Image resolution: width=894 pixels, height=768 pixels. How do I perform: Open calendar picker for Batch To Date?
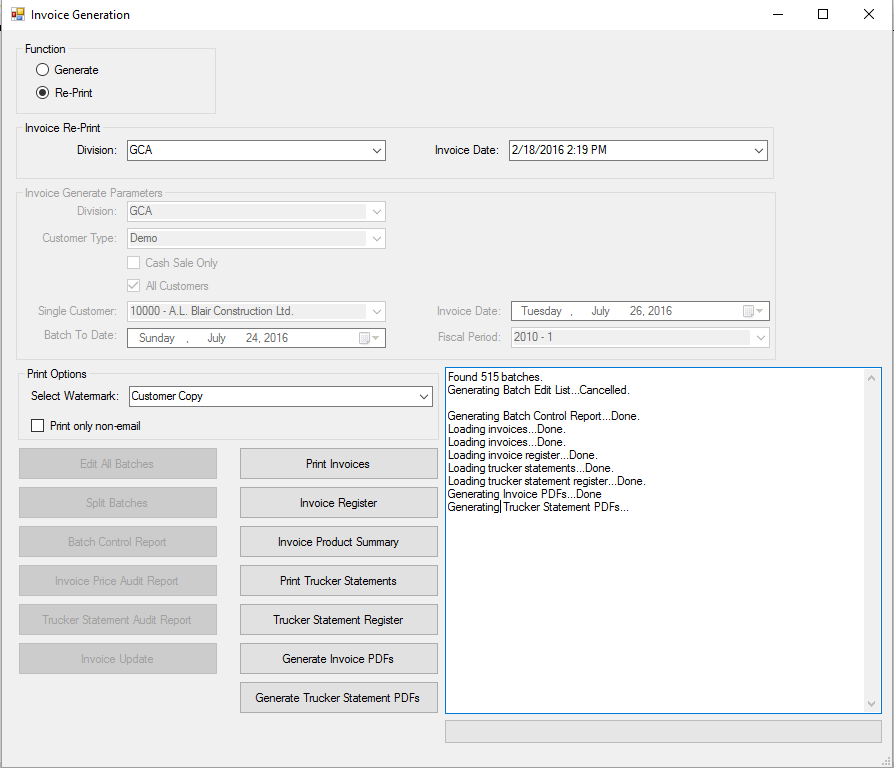pos(369,338)
